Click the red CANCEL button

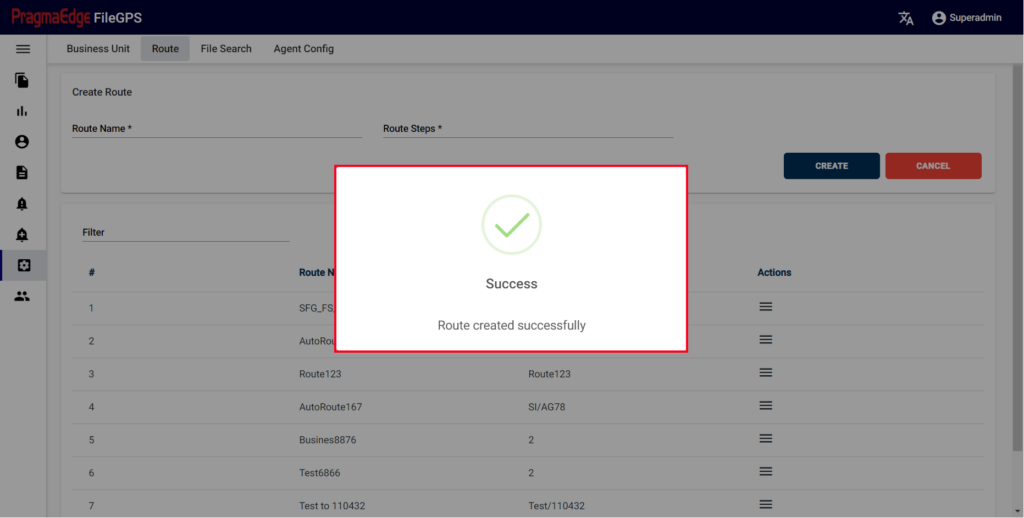coord(933,166)
